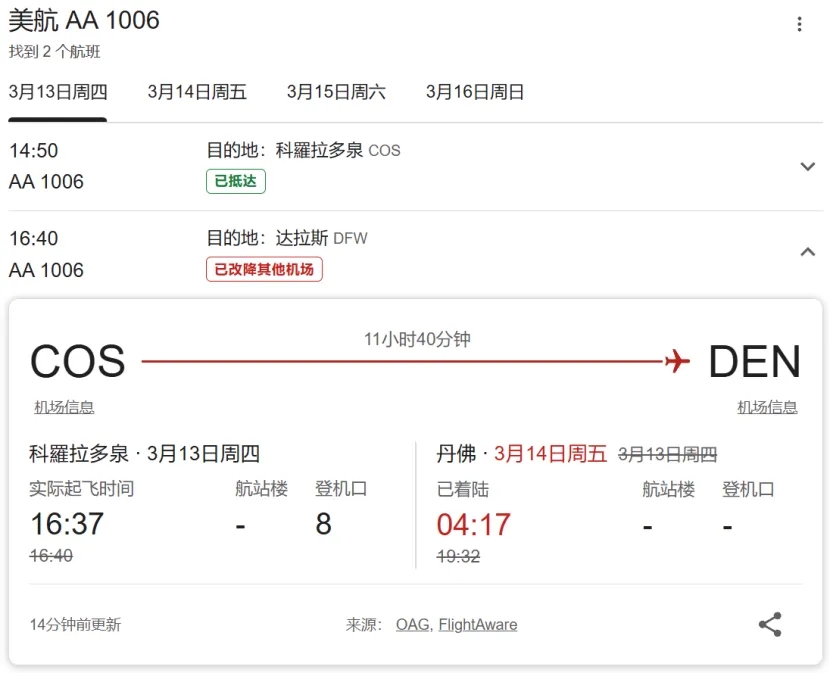View flights for 3月16日周日
The image size is (830, 673).
click(x=475, y=92)
